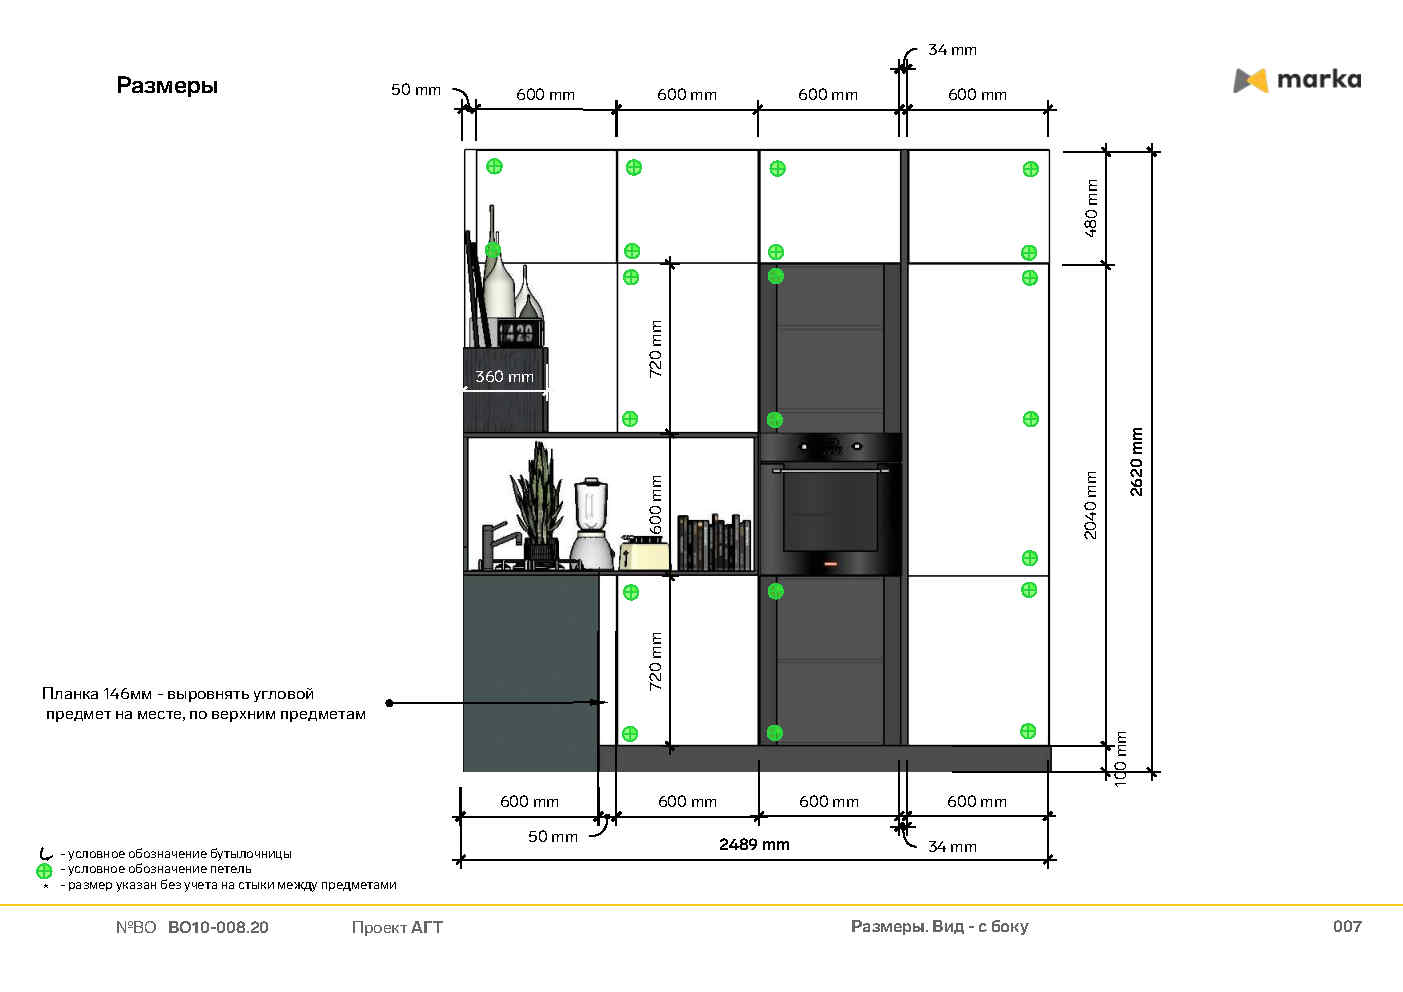Click the marka logo icon
The image size is (1403, 992).
(1250, 80)
